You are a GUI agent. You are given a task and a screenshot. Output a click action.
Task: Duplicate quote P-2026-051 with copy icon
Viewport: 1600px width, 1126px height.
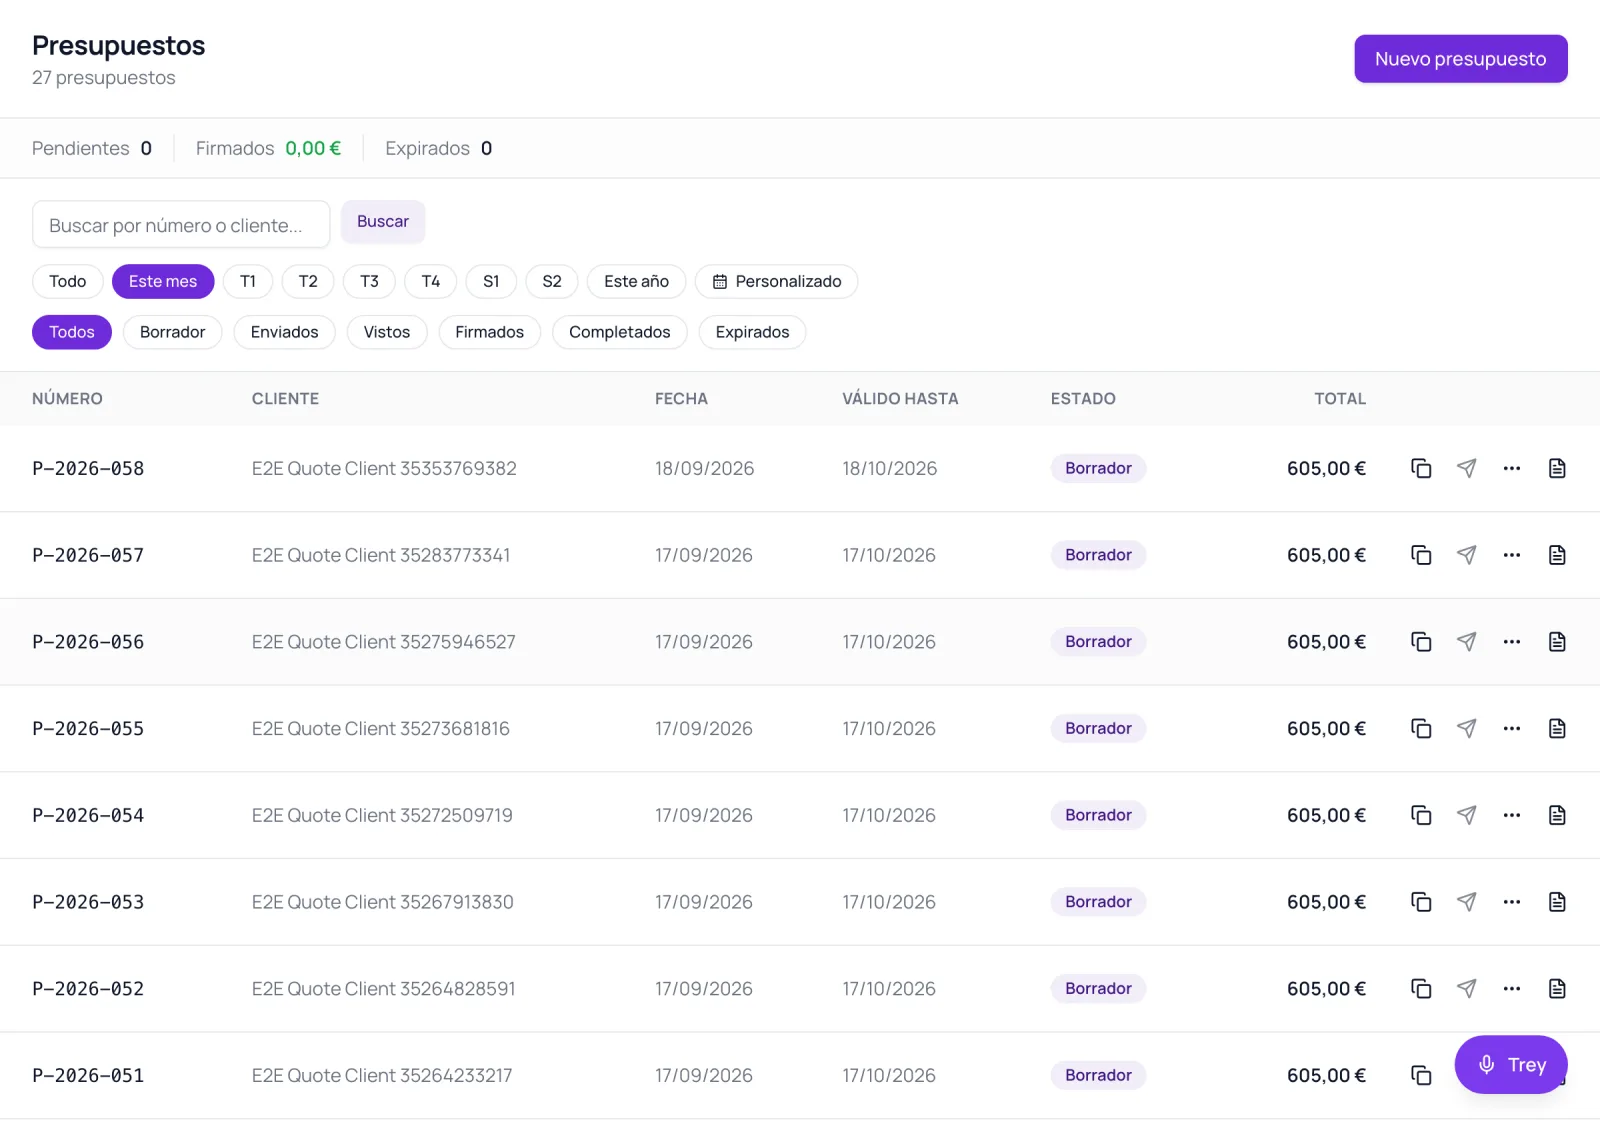point(1421,1075)
